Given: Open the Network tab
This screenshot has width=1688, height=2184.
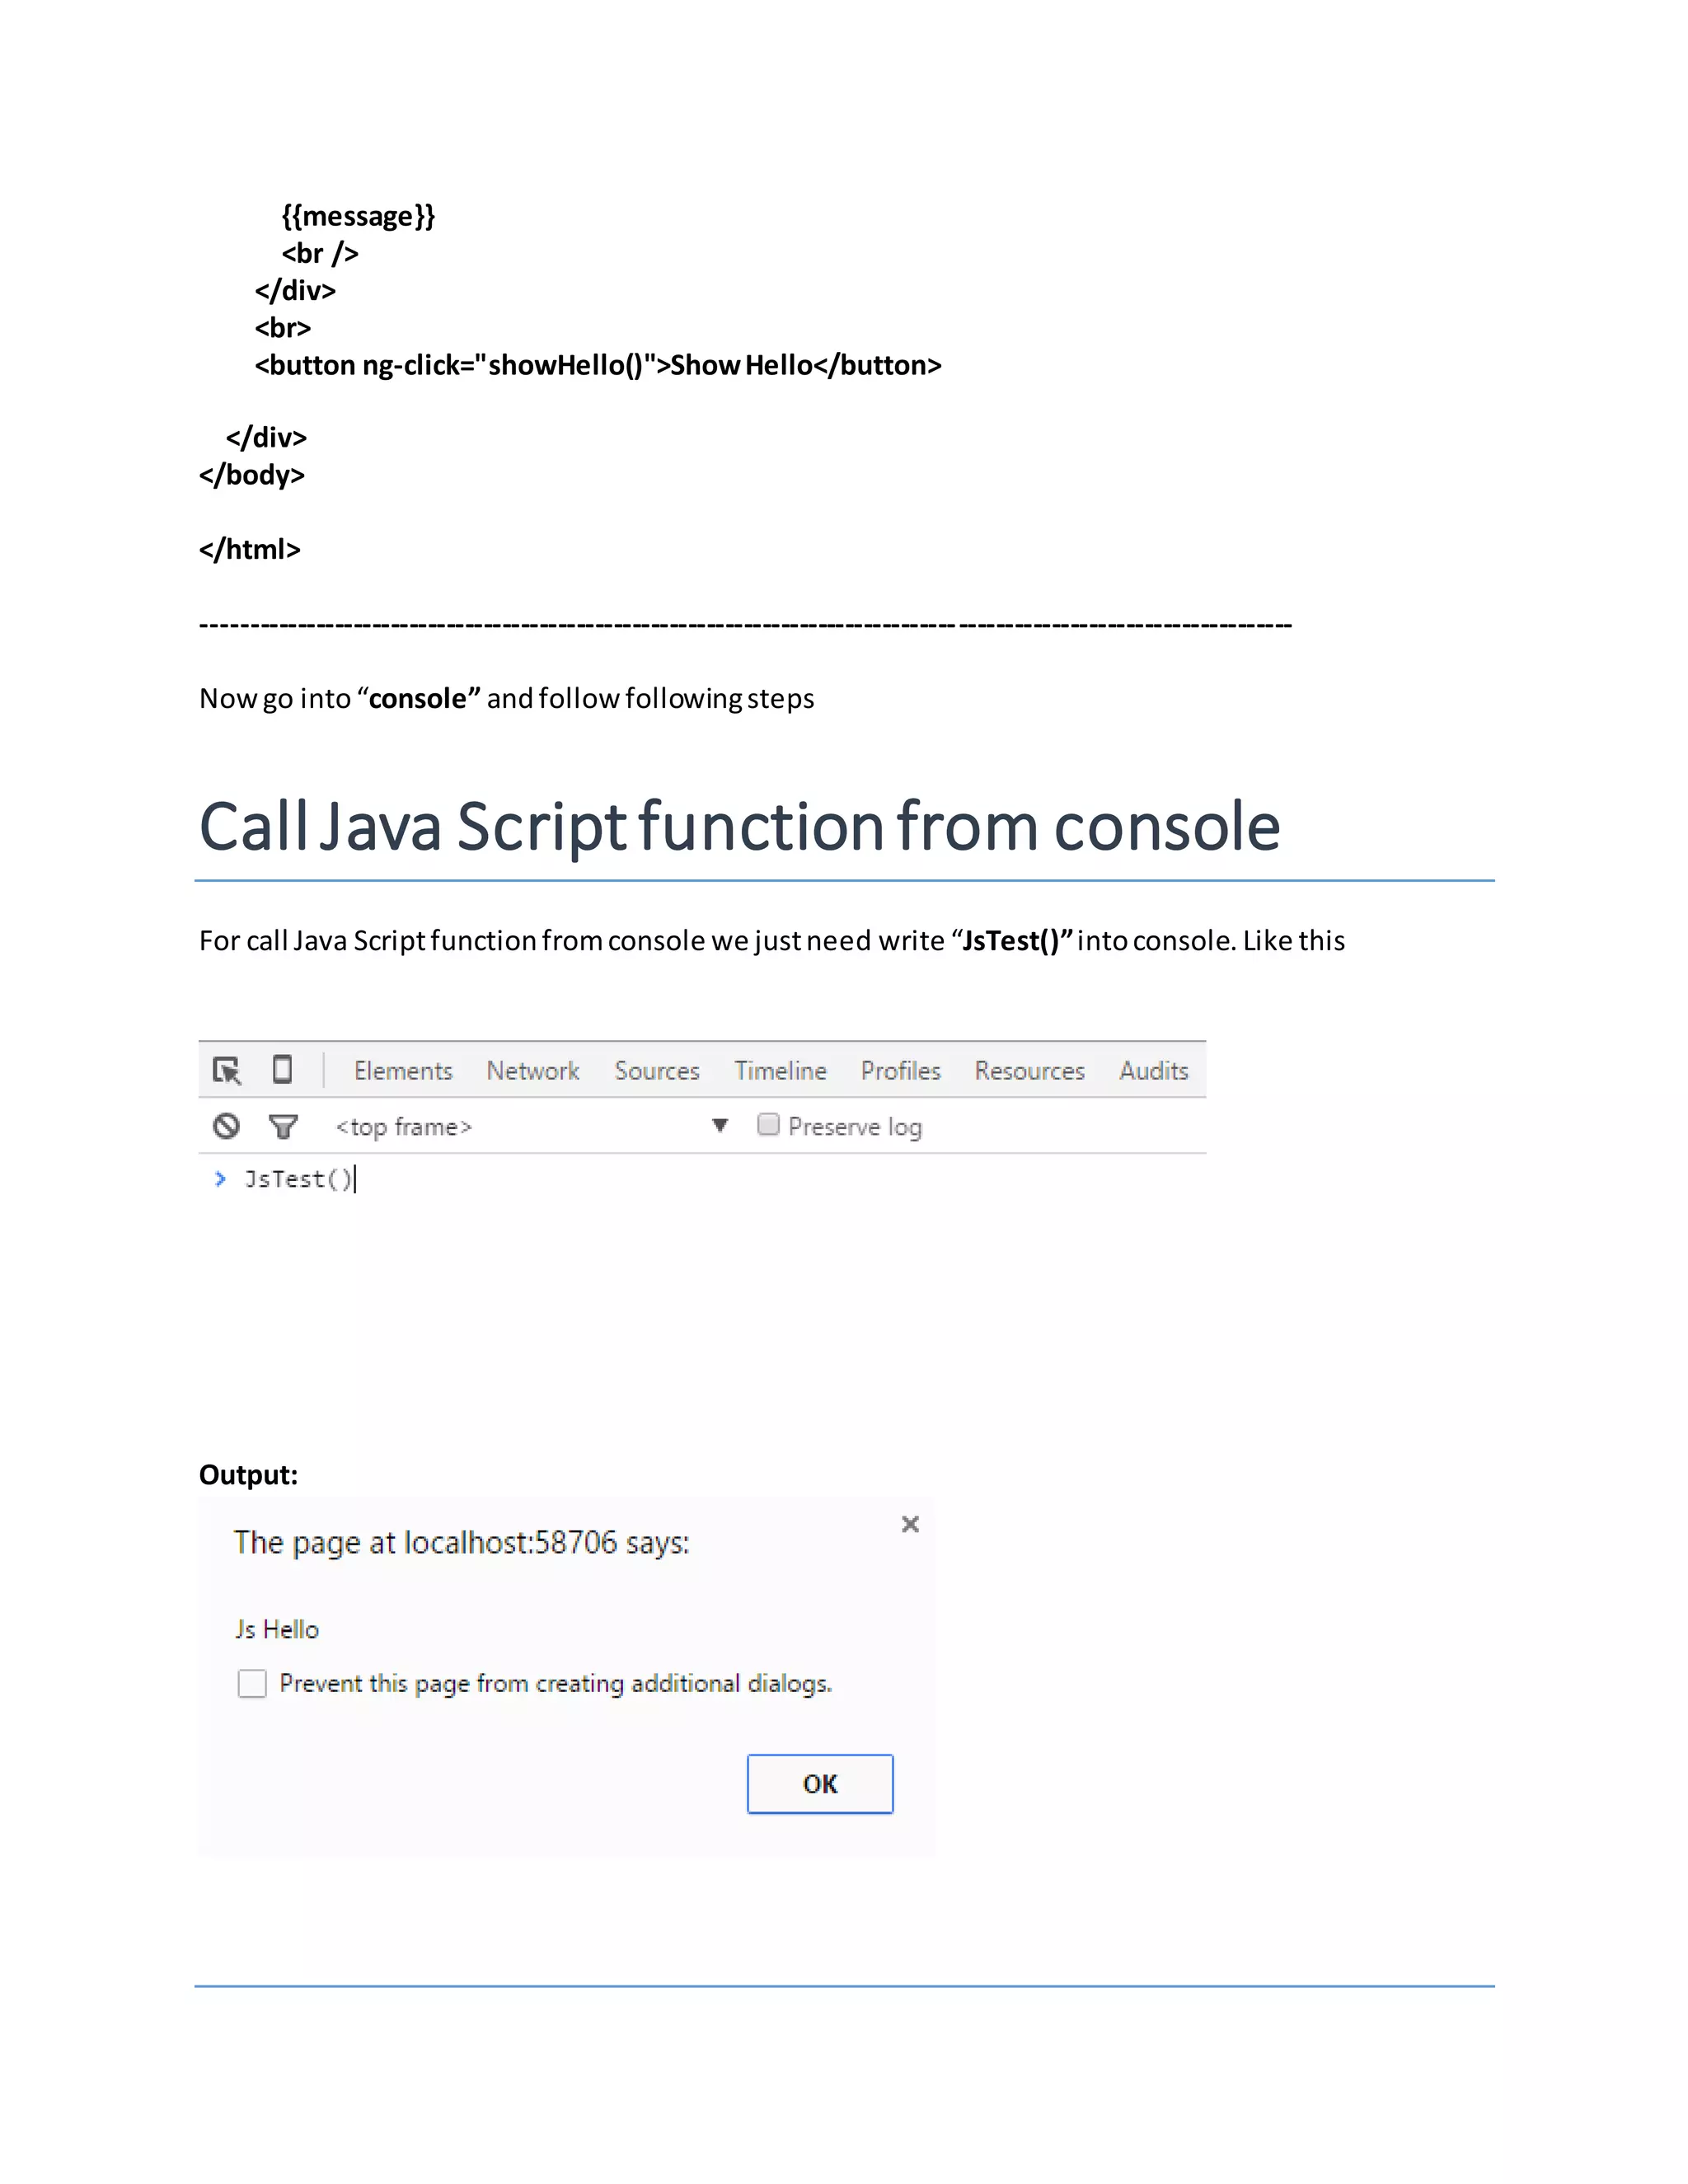Looking at the screenshot, I should pyautogui.click(x=532, y=1071).
